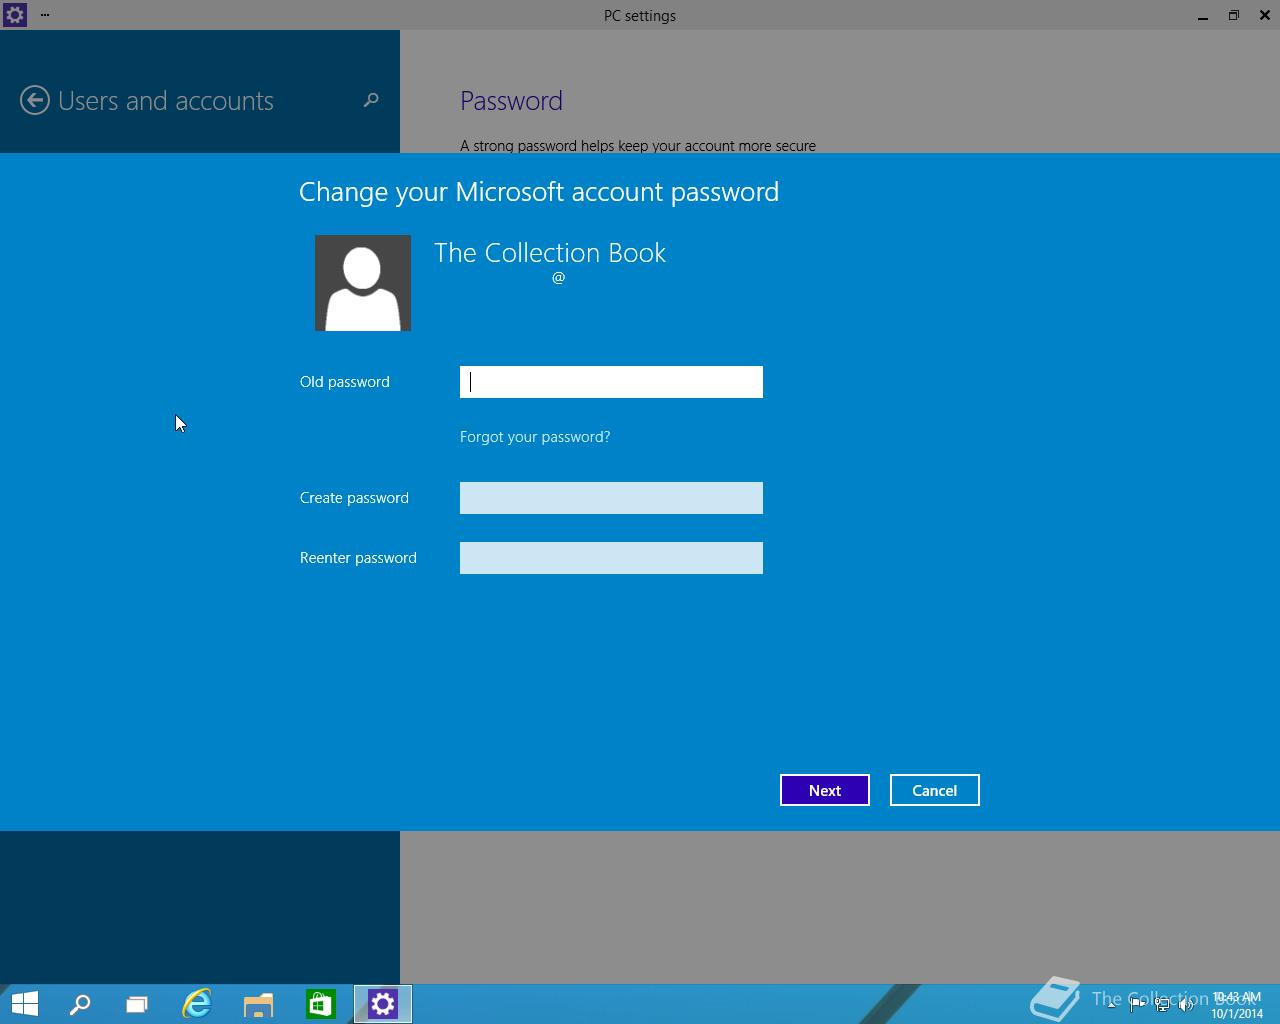This screenshot has height=1024, width=1280.
Task: Click the back arrow beside Users and accounts
Action: 35,100
